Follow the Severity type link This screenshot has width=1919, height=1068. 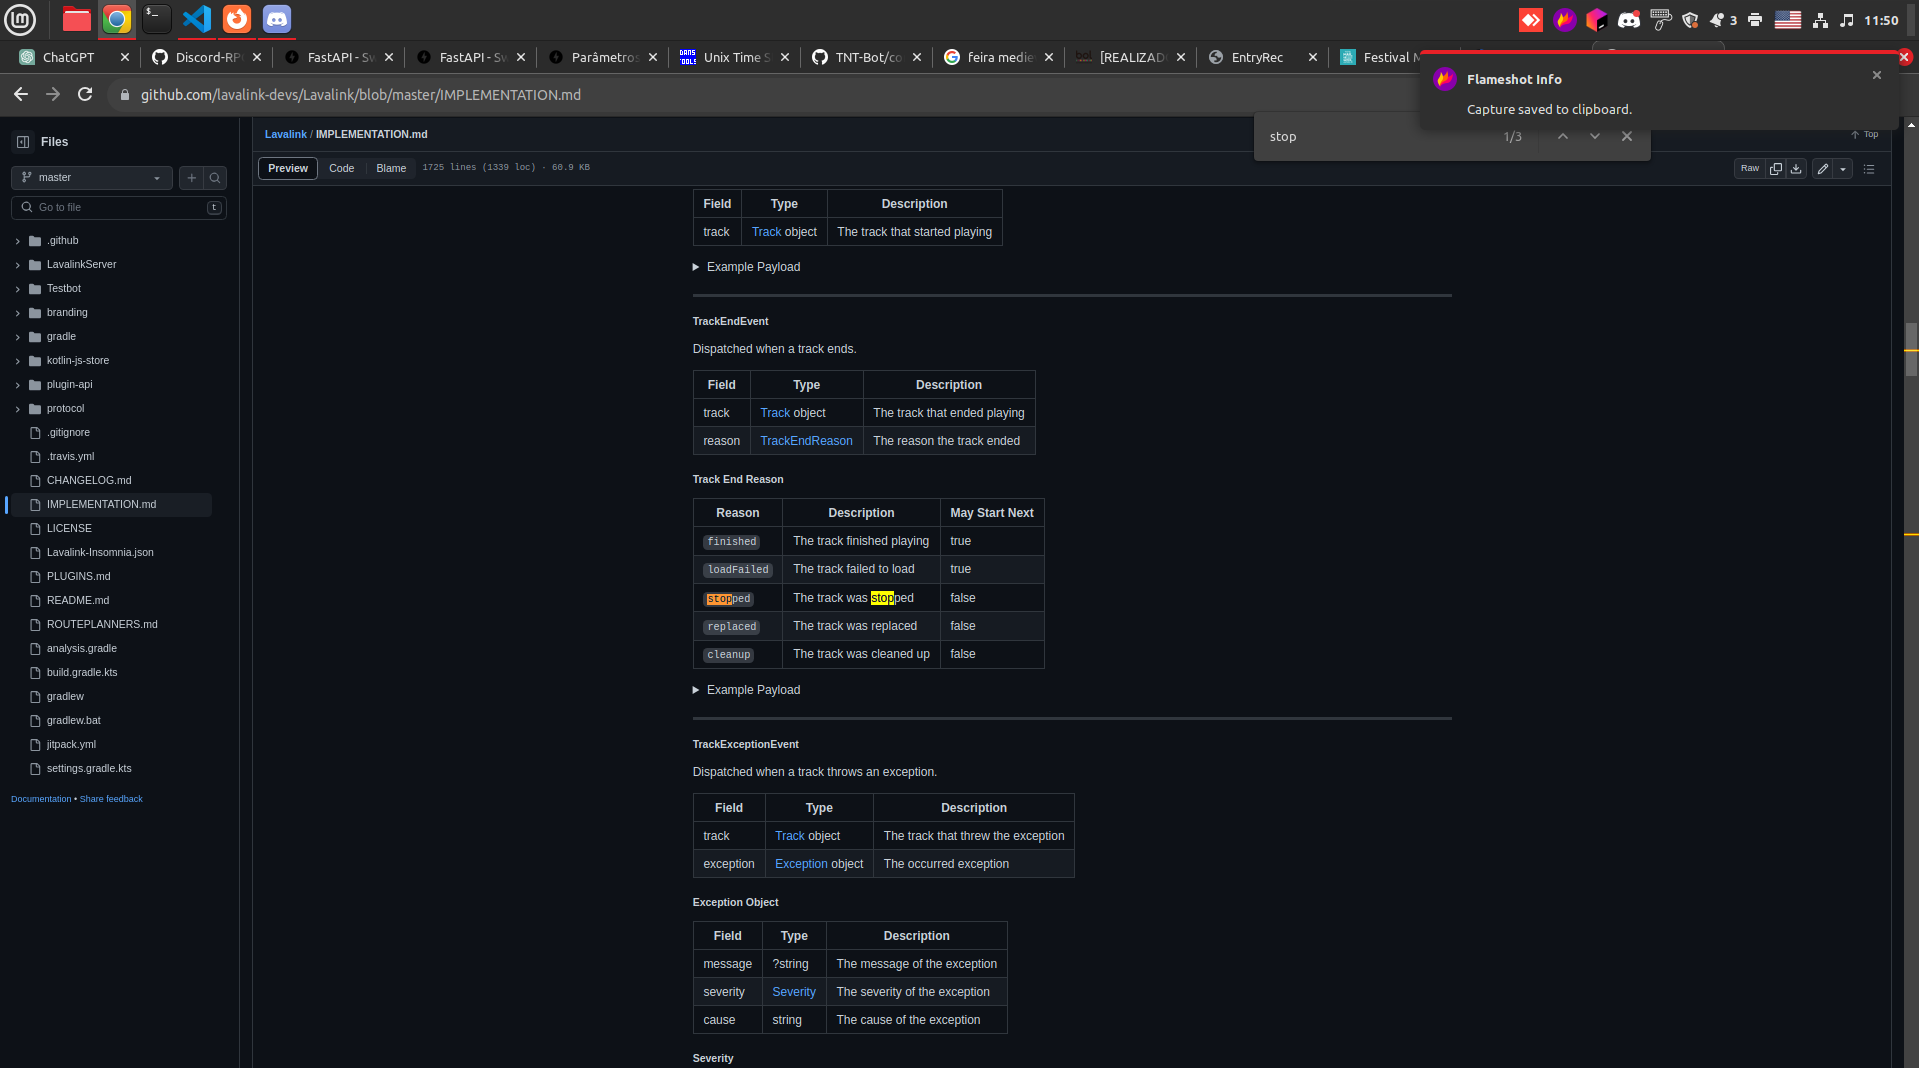794,992
